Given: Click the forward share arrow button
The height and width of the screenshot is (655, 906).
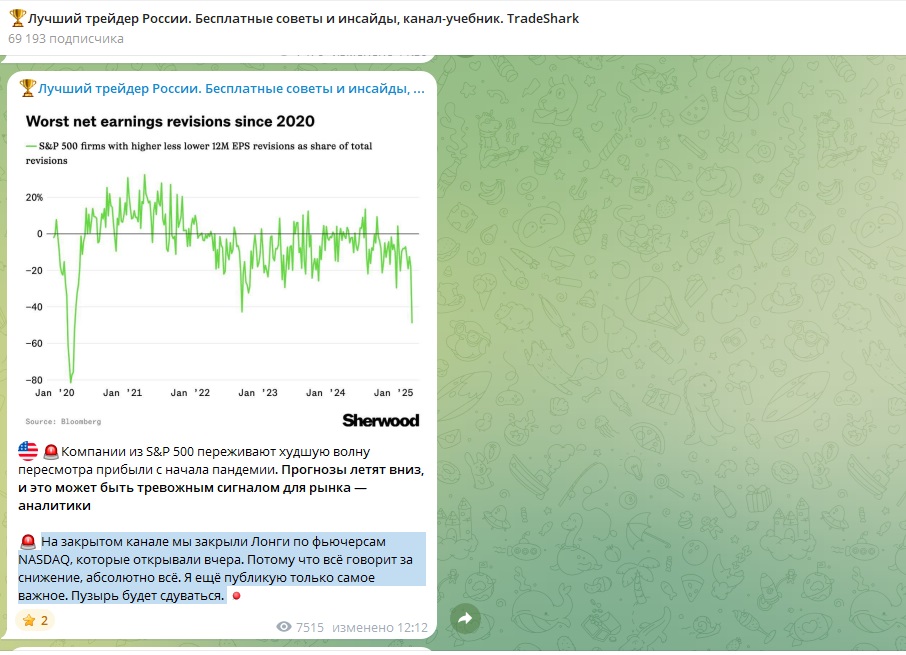Looking at the screenshot, I should pyautogui.click(x=464, y=619).
